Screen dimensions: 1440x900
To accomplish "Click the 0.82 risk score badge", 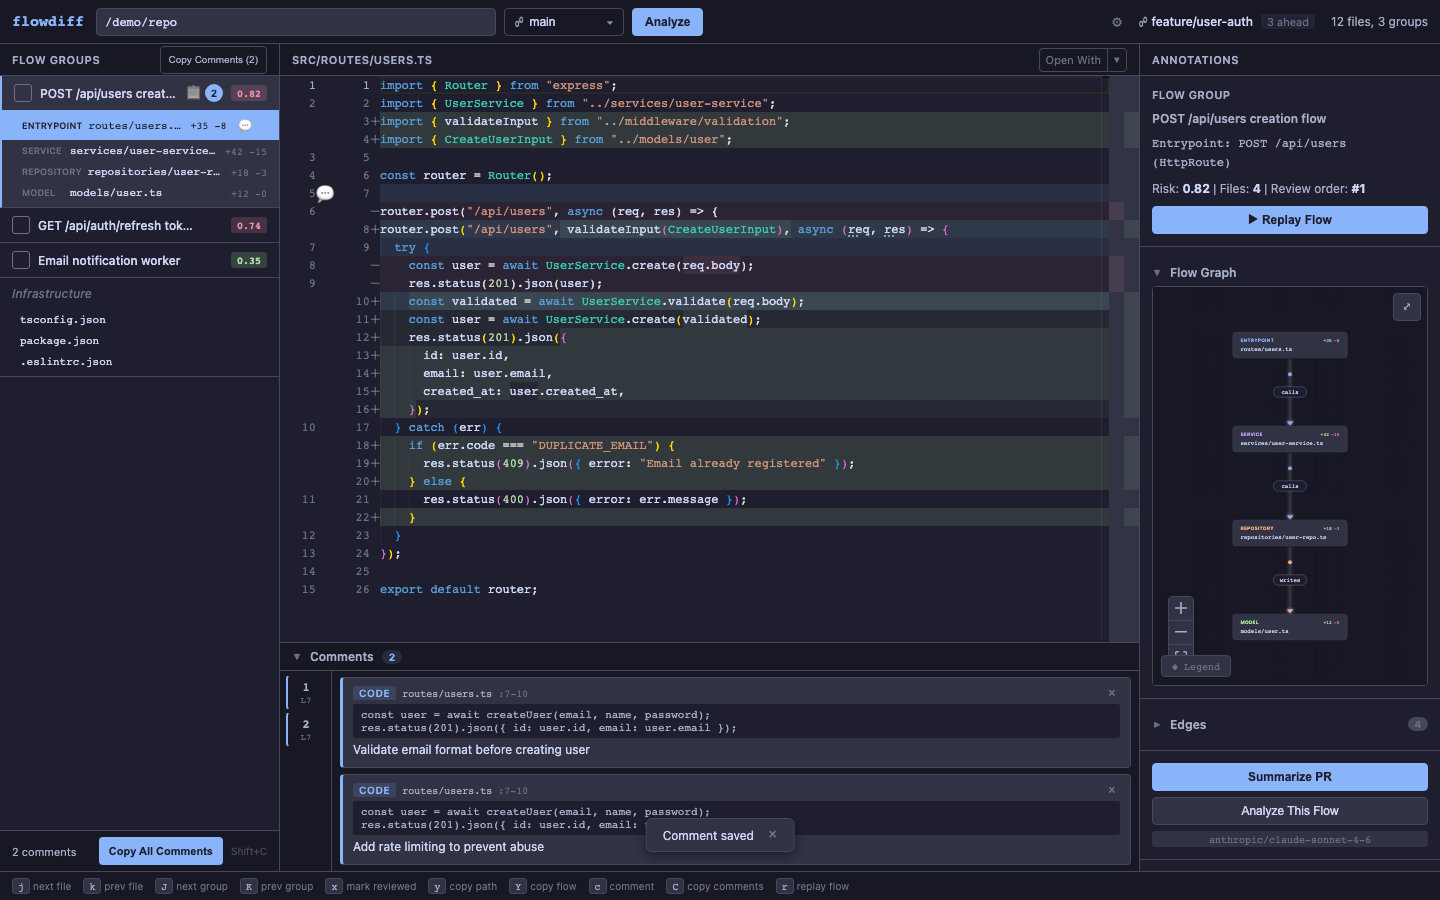I will click(x=249, y=94).
